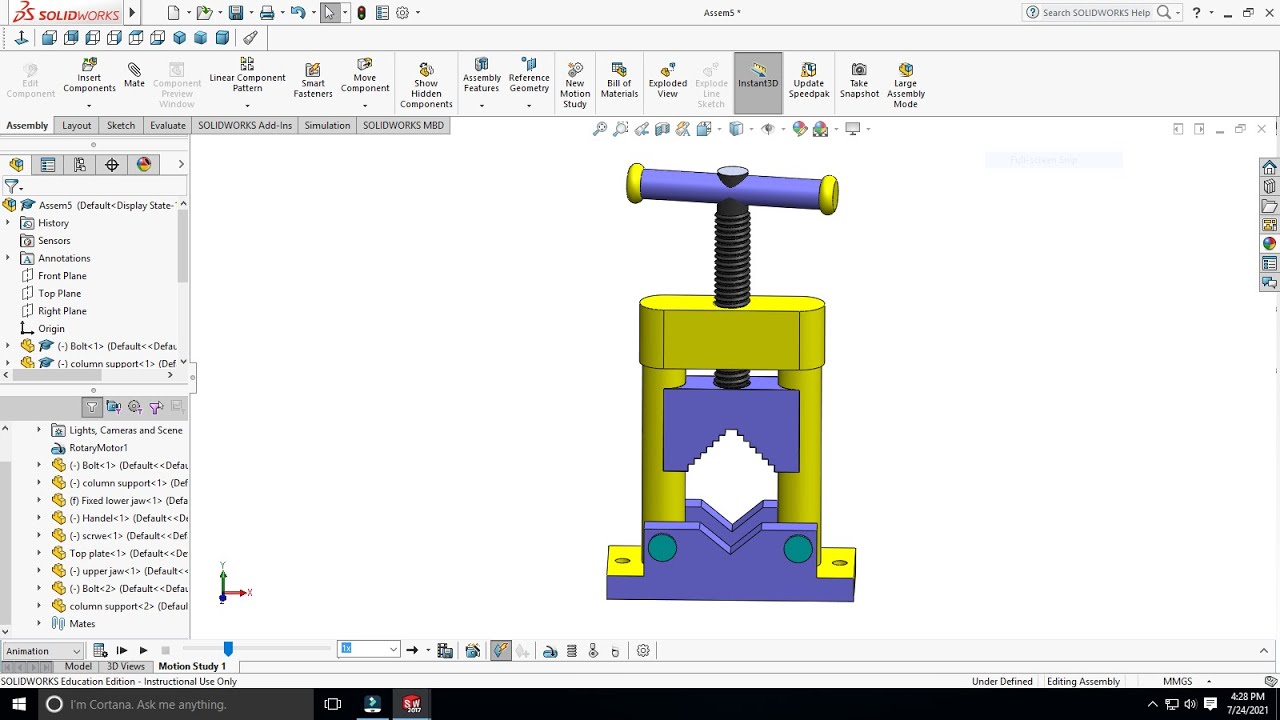Viewport: 1280px width, 720px height.
Task: Click Update Speedpak
Action: tap(809, 80)
